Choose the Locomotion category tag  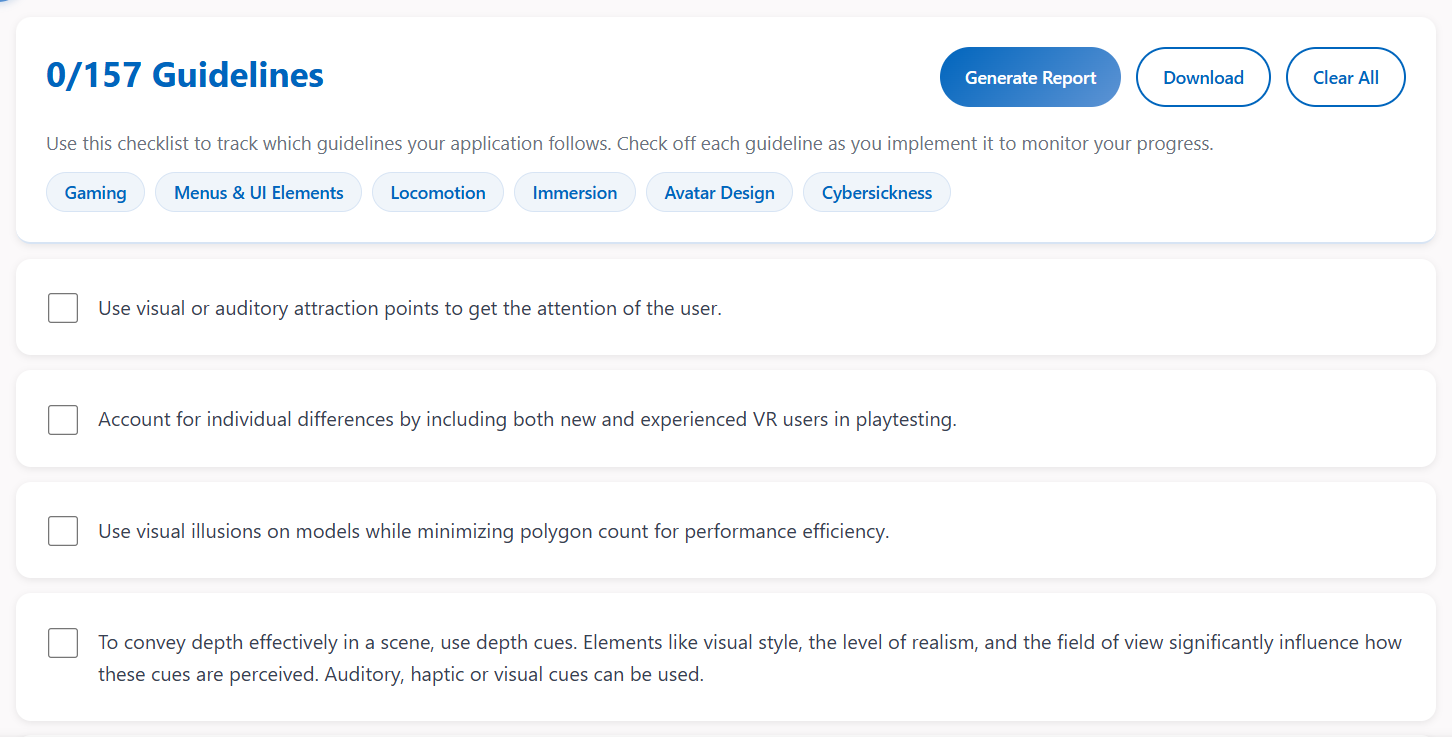coord(438,193)
